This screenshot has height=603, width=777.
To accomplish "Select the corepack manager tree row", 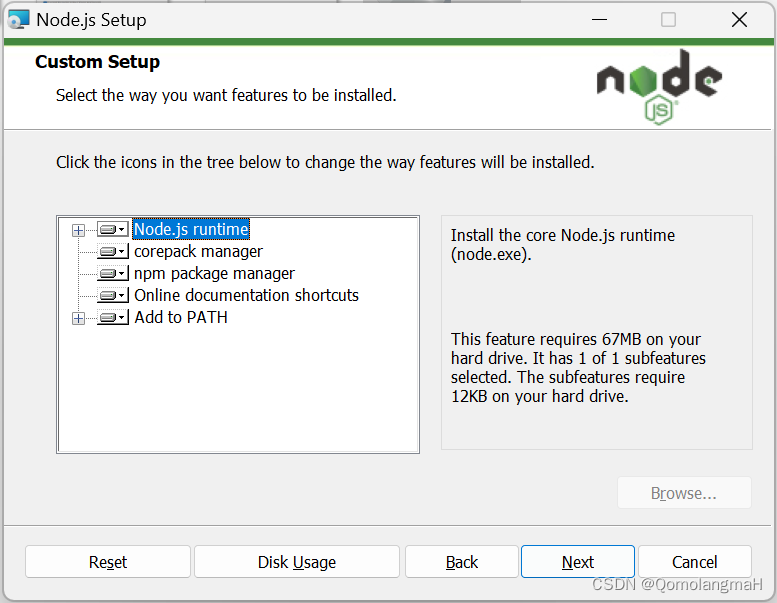I will [x=198, y=251].
